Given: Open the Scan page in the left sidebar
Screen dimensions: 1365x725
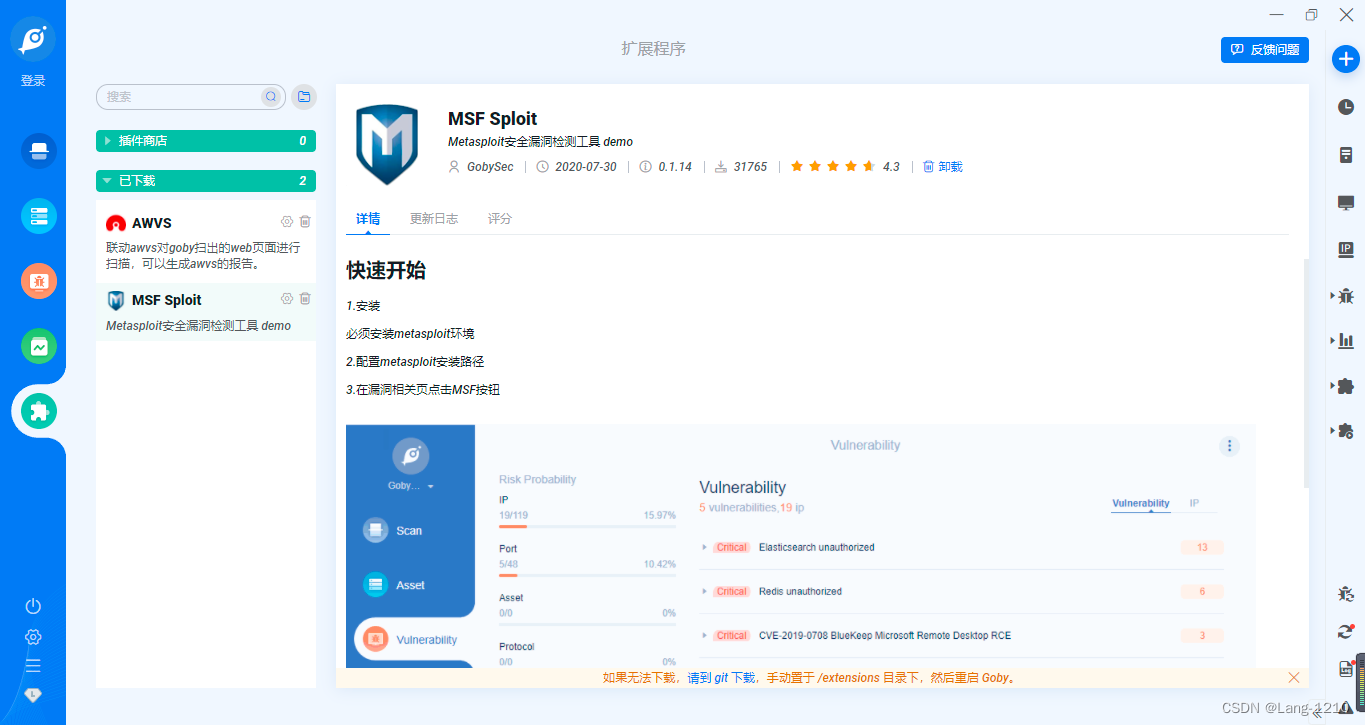Looking at the screenshot, I should pyautogui.click(x=39, y=151).
